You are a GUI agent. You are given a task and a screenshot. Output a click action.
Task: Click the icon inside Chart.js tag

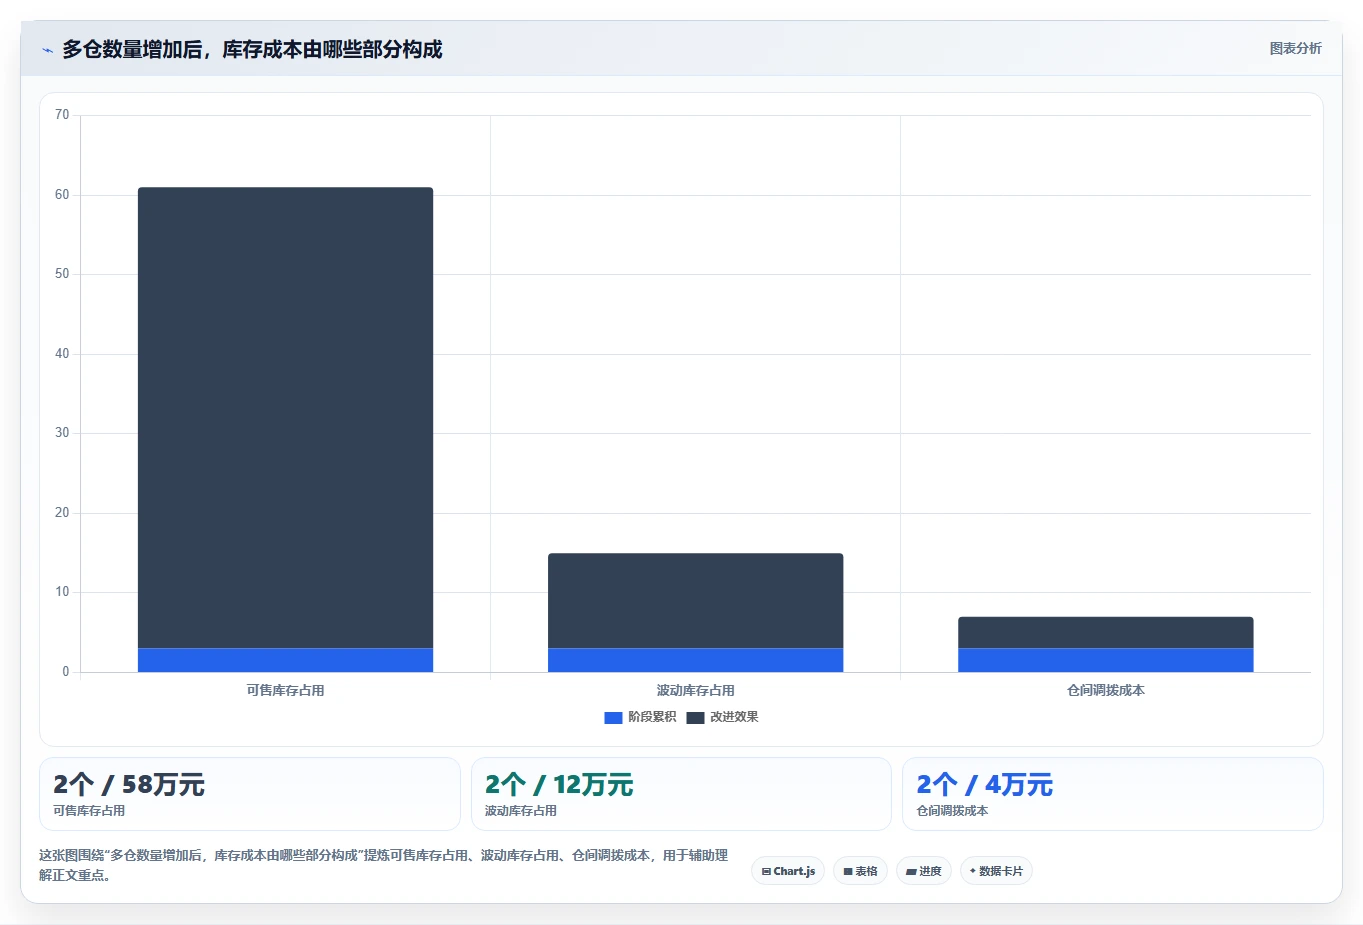pyautogui.click(x=766, y=871)
